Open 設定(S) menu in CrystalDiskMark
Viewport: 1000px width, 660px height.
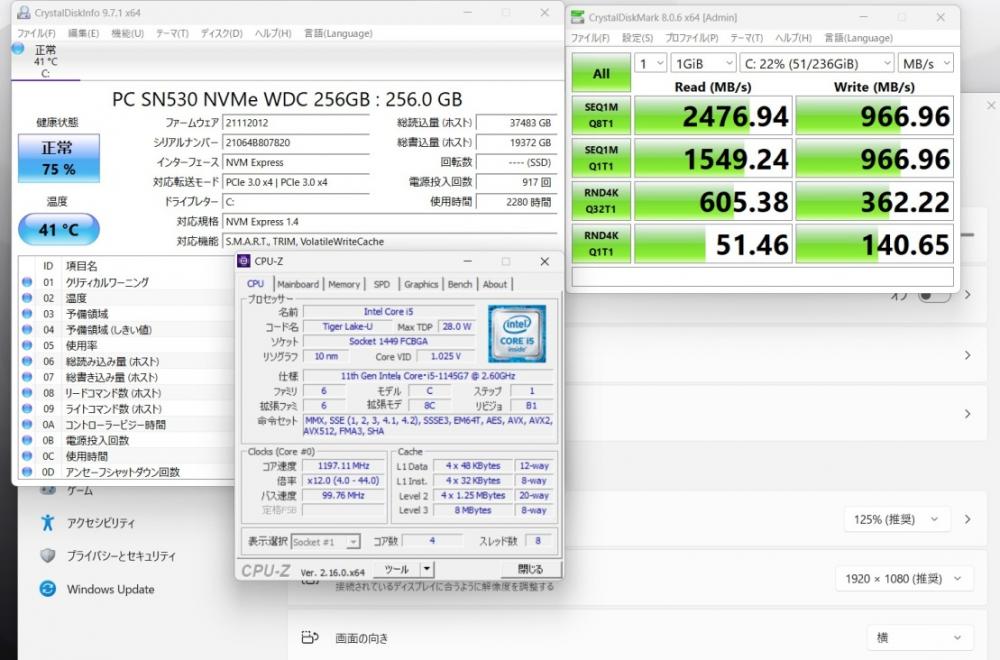point(637,38)
